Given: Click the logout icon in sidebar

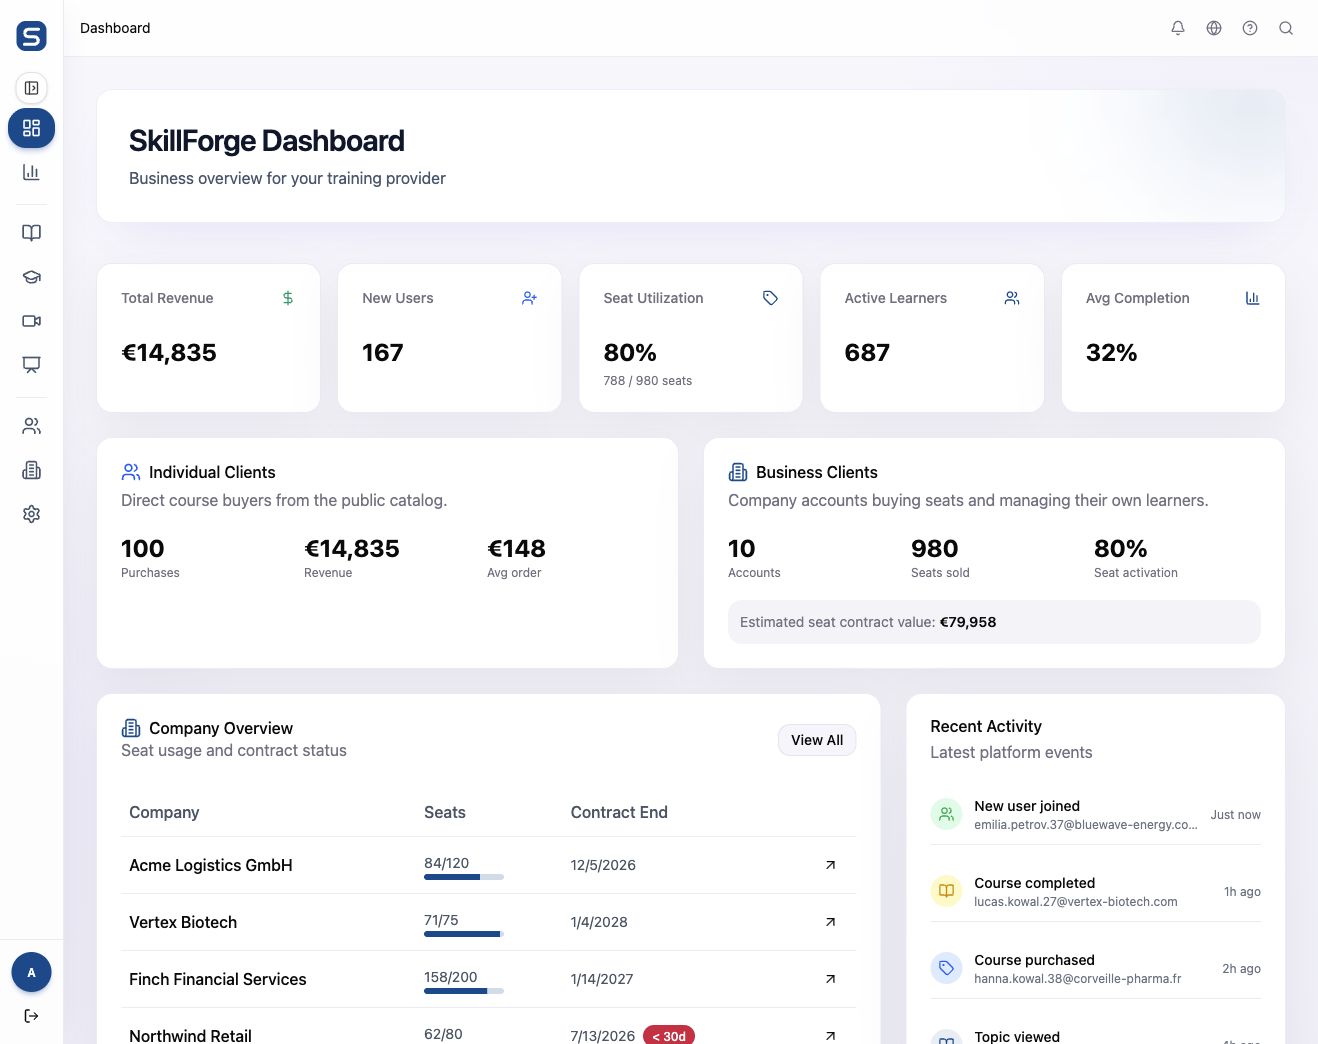Looking at the screenshot, I should click(32, 1016).
